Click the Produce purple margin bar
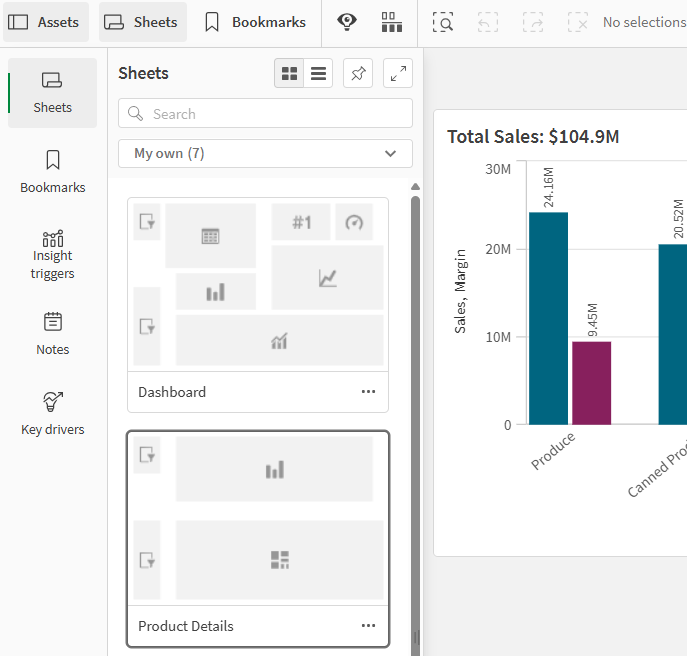Image resolution: width=687 pixels, height=656 pixels. (x=591, y=382)
